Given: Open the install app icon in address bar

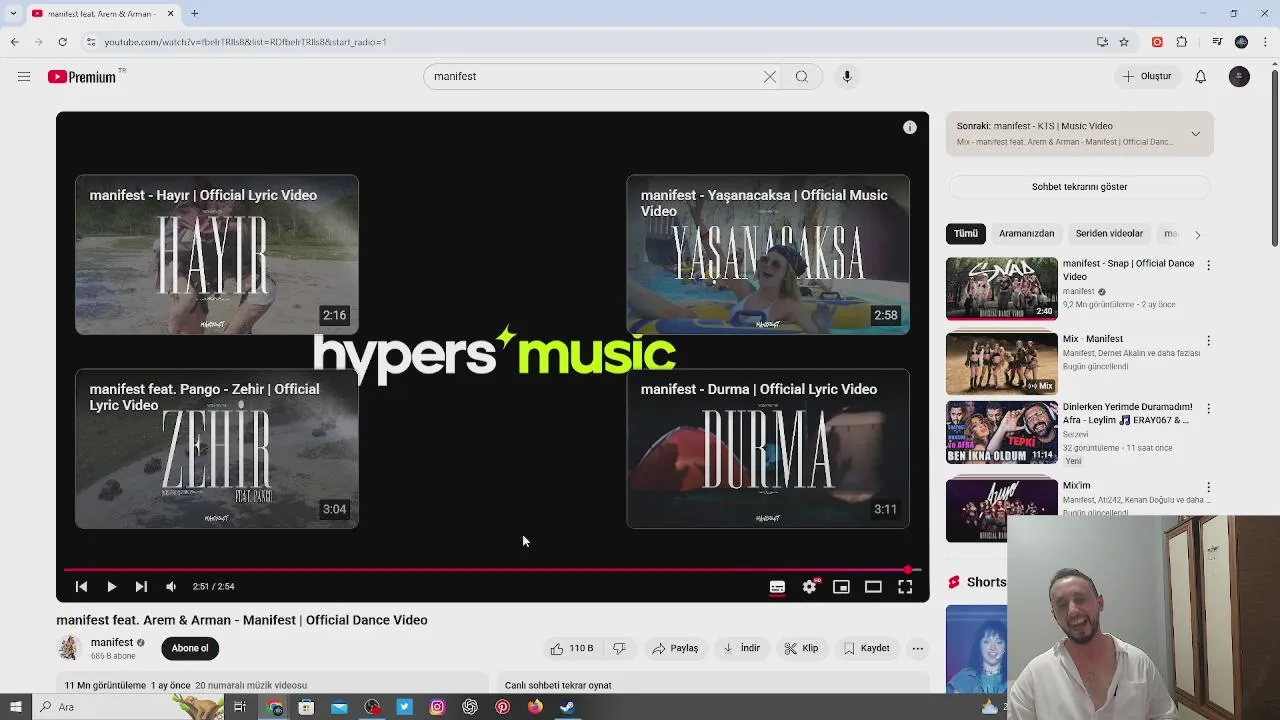Looking at the screenshot, I should click(x=1102, y=42).
